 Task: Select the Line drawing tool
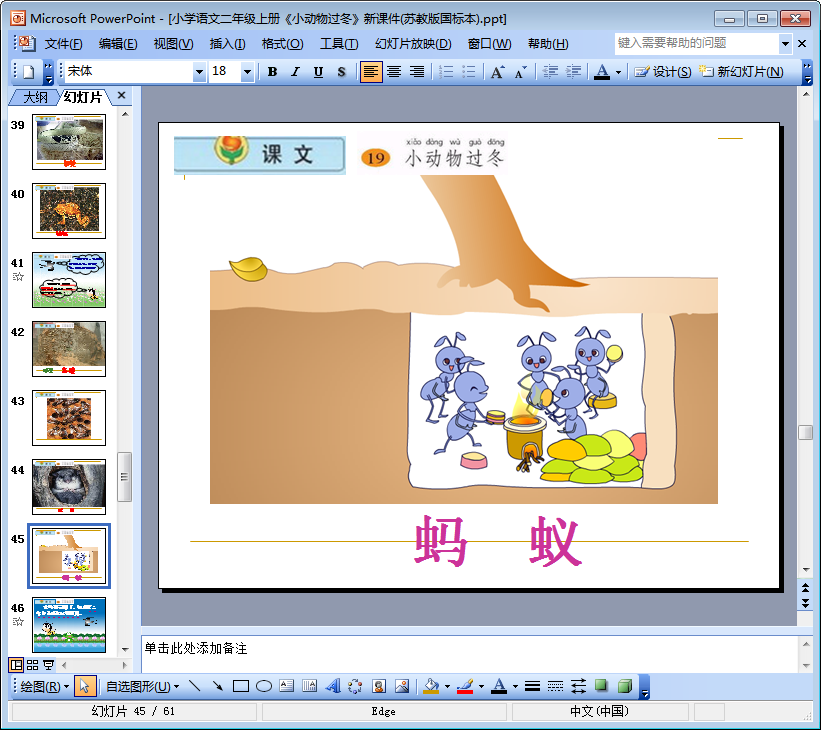[194, 686]
